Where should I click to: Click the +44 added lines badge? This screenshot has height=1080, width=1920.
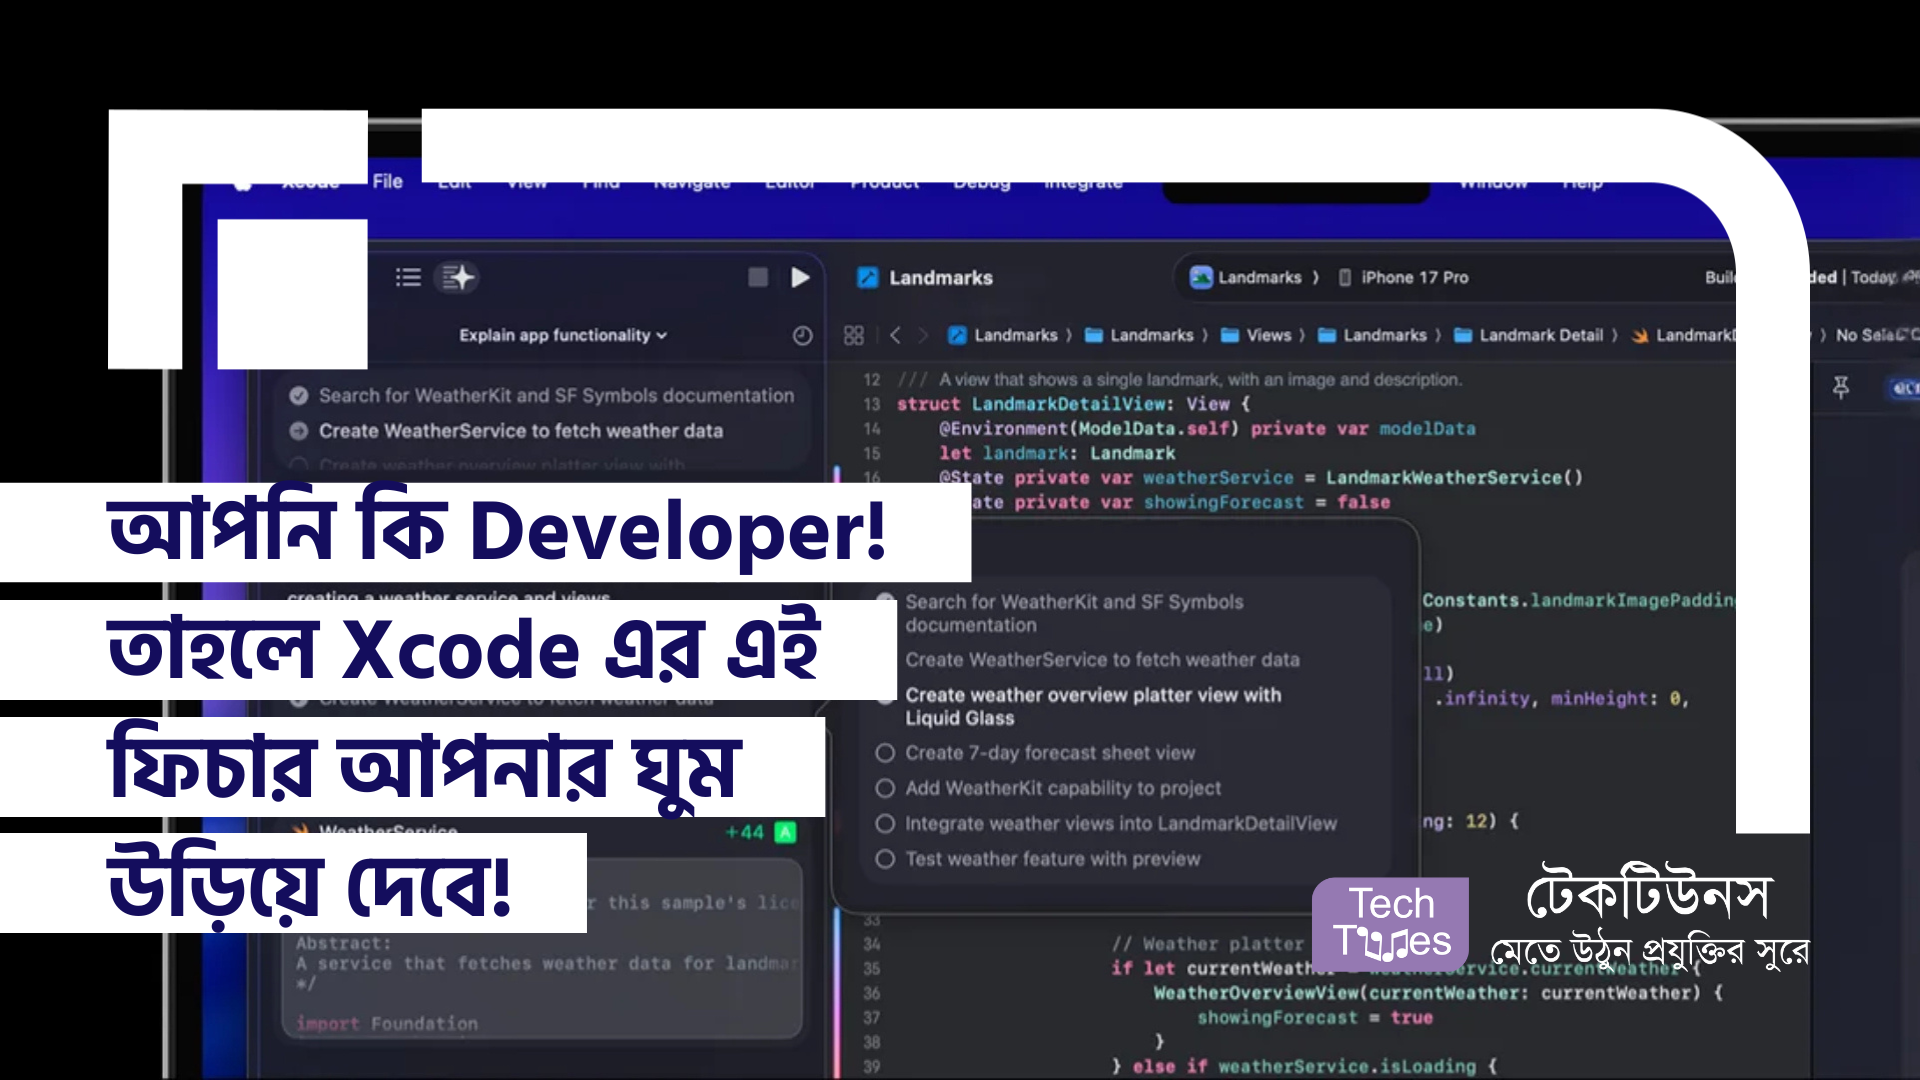[745, 832]
